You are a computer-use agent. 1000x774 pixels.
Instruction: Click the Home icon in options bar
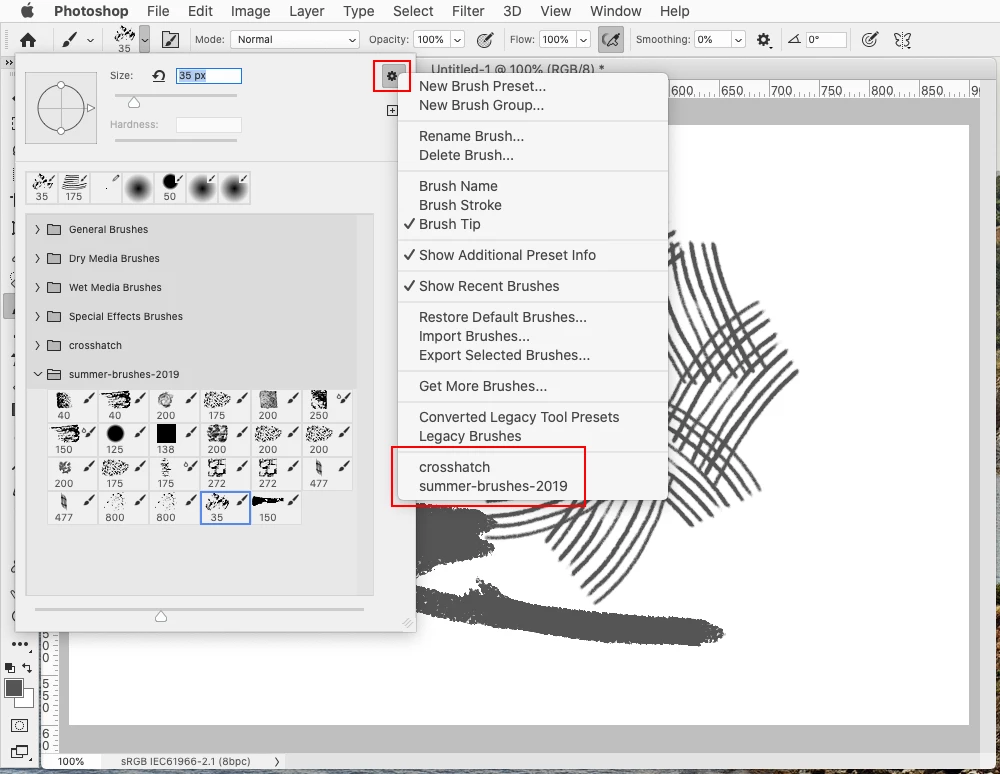click(28, 40)
